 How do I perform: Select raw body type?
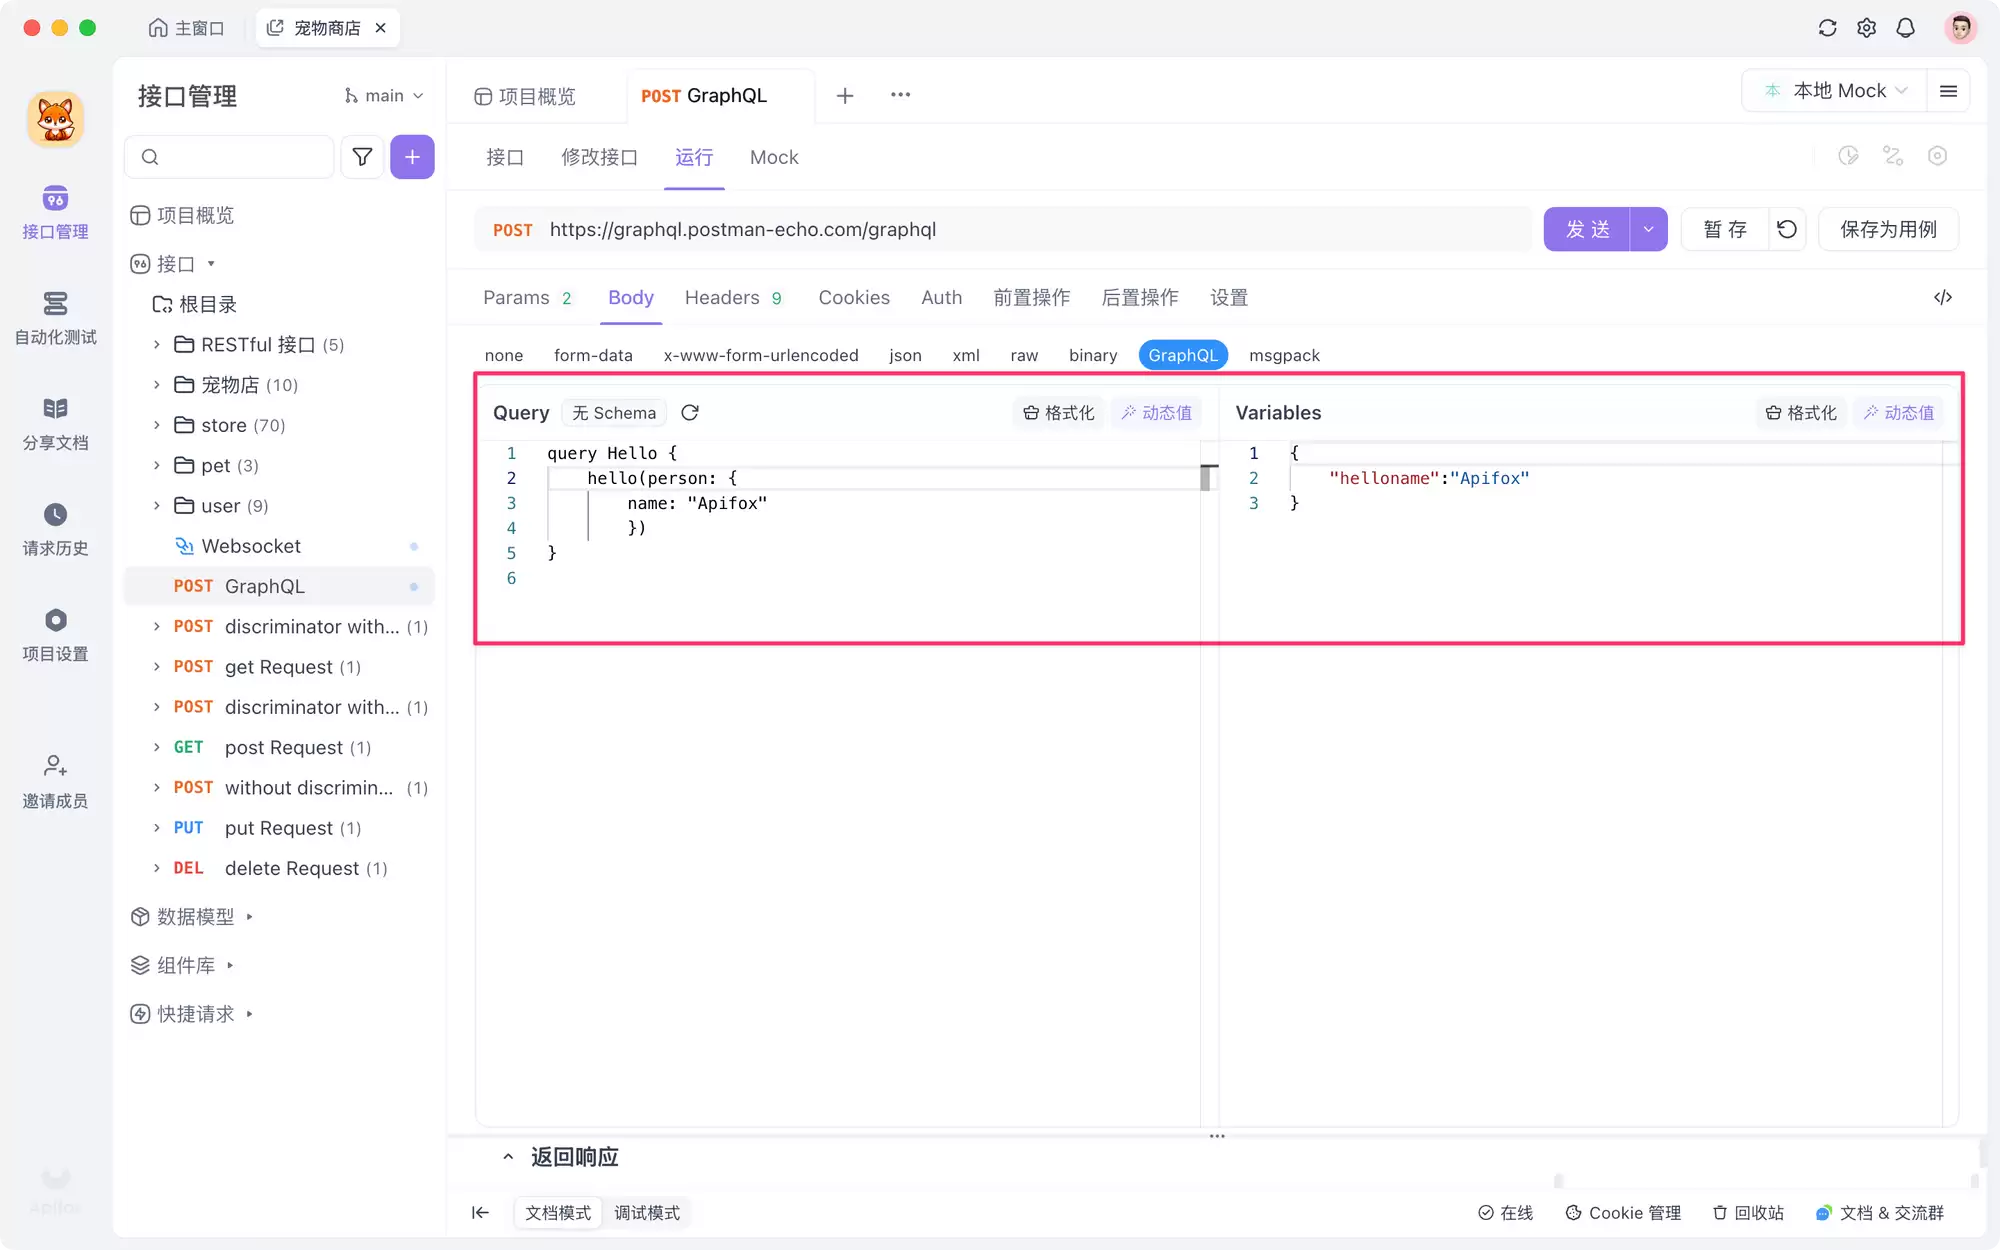point(1024,355)
